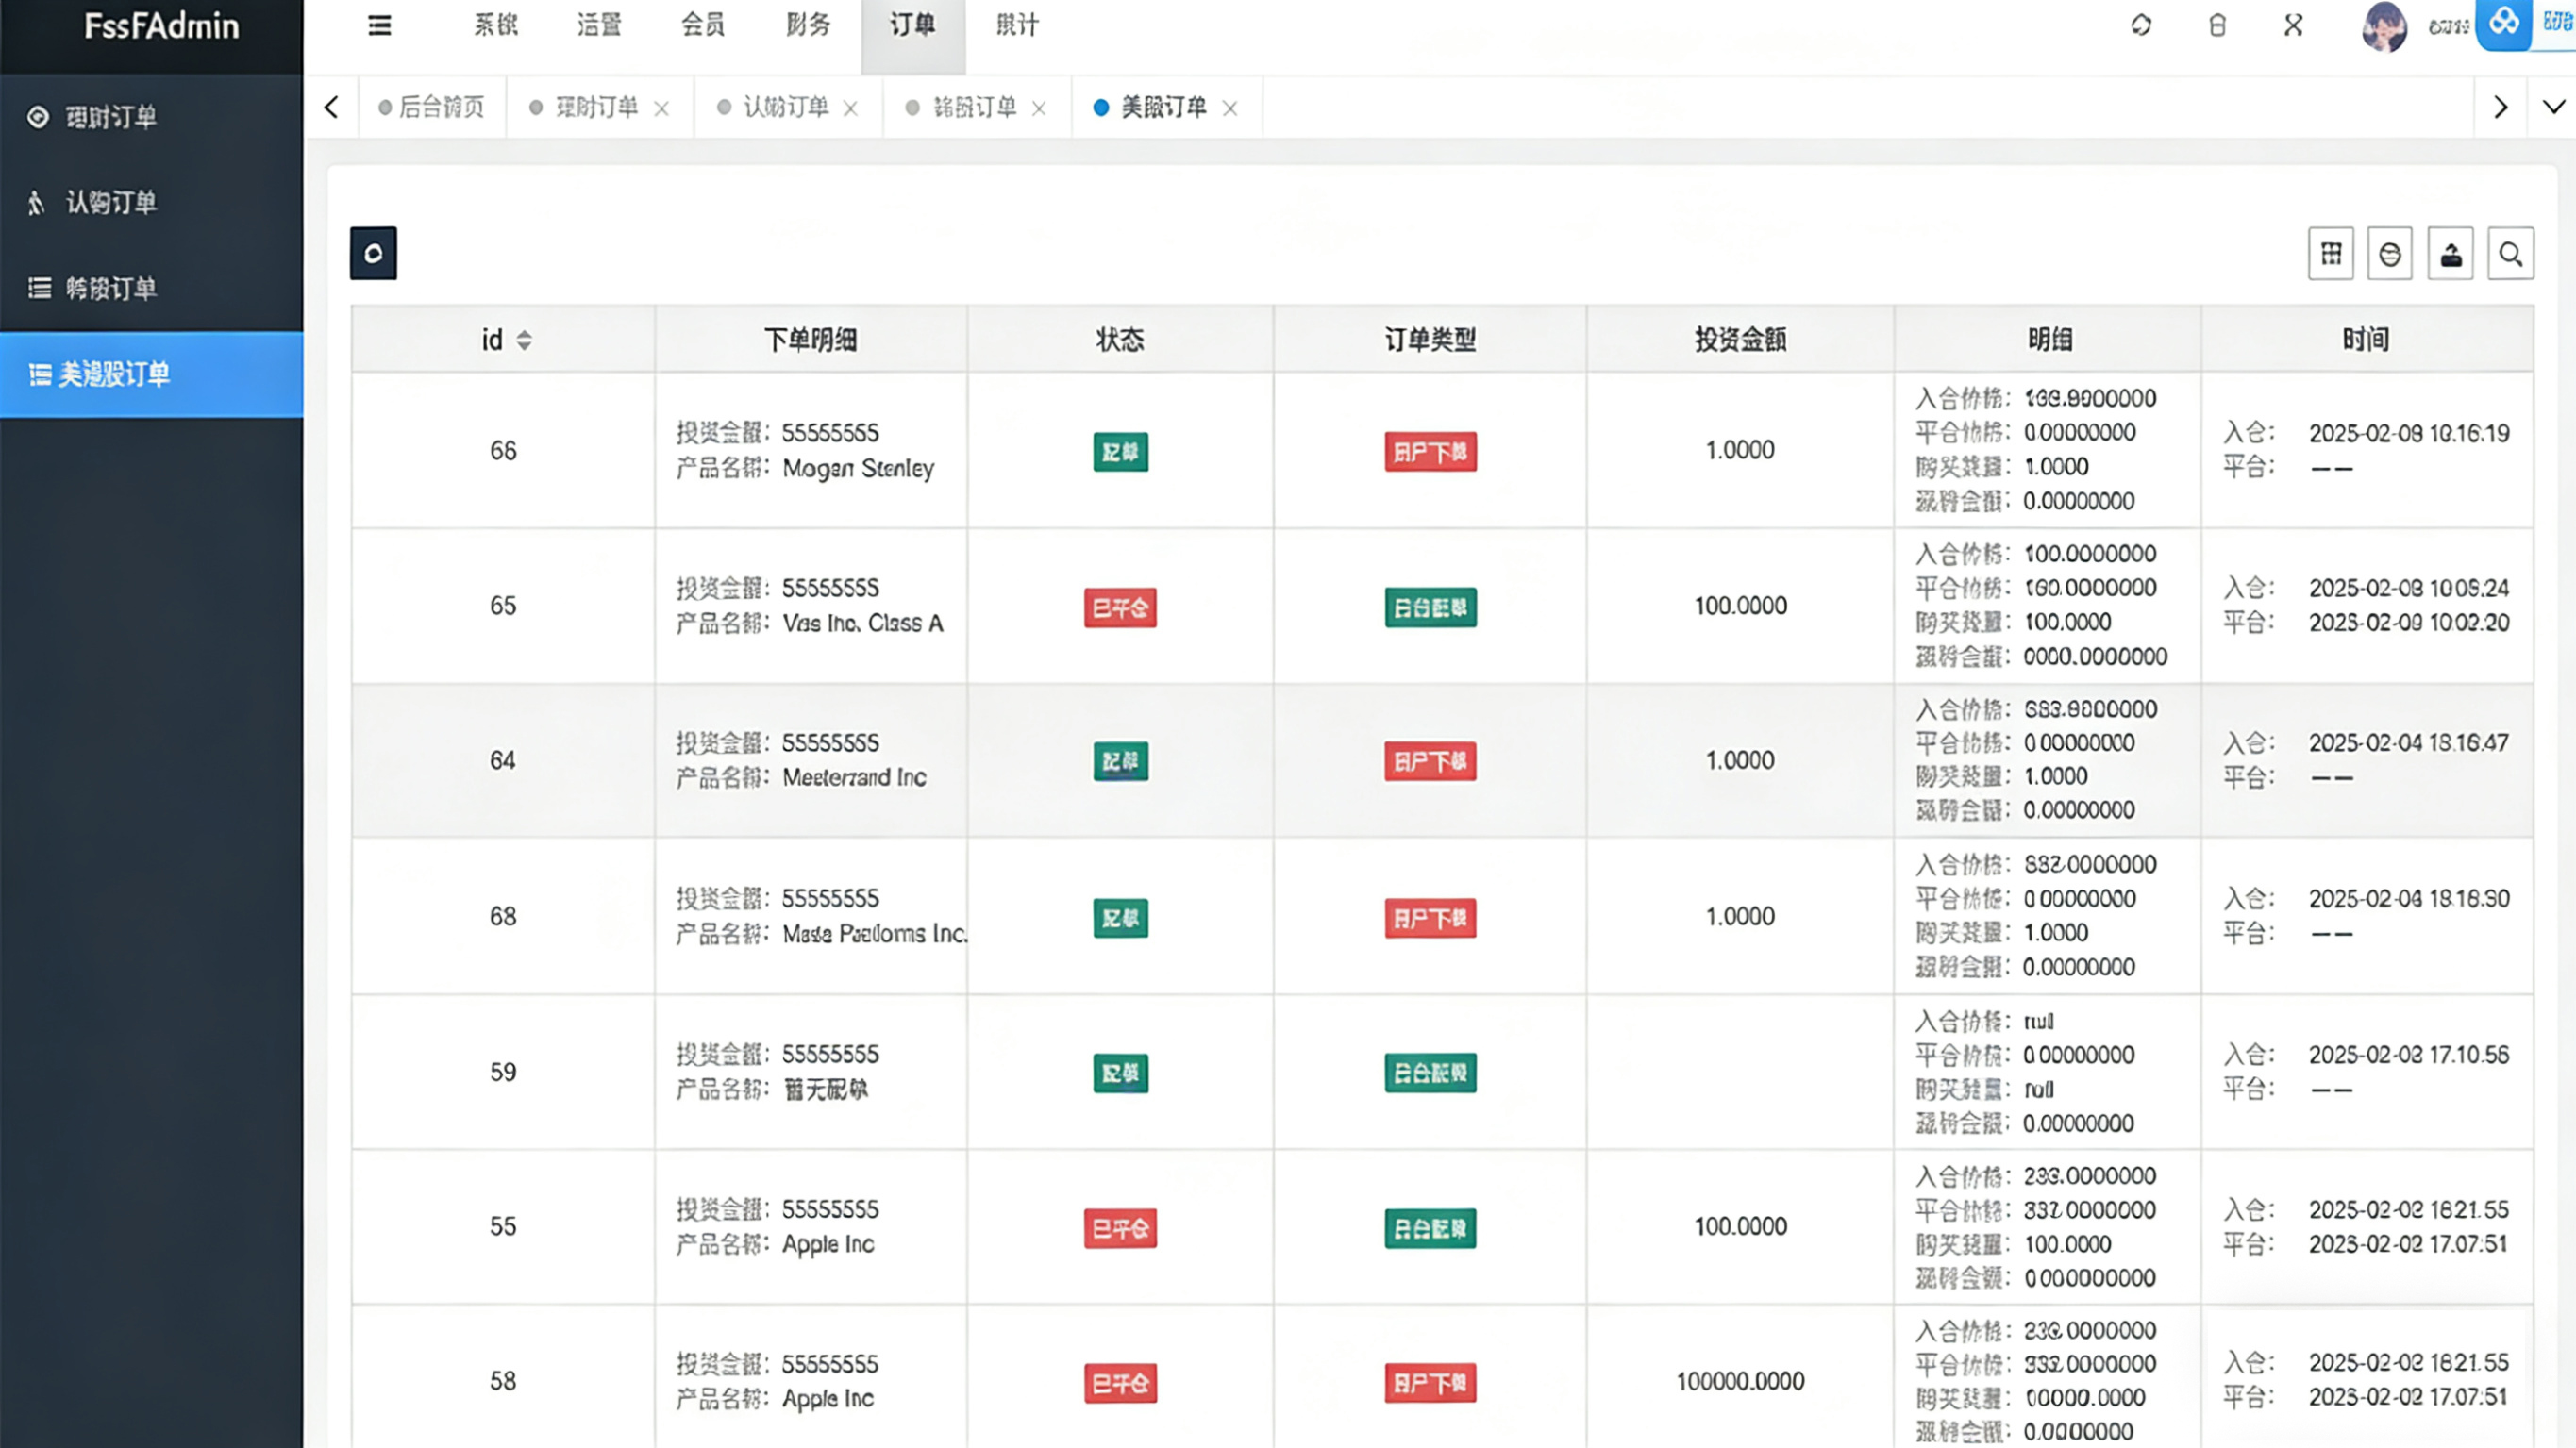Click the user avatar picture
Viewport: 2576px width, 1448px height.
click(2384, 26)
